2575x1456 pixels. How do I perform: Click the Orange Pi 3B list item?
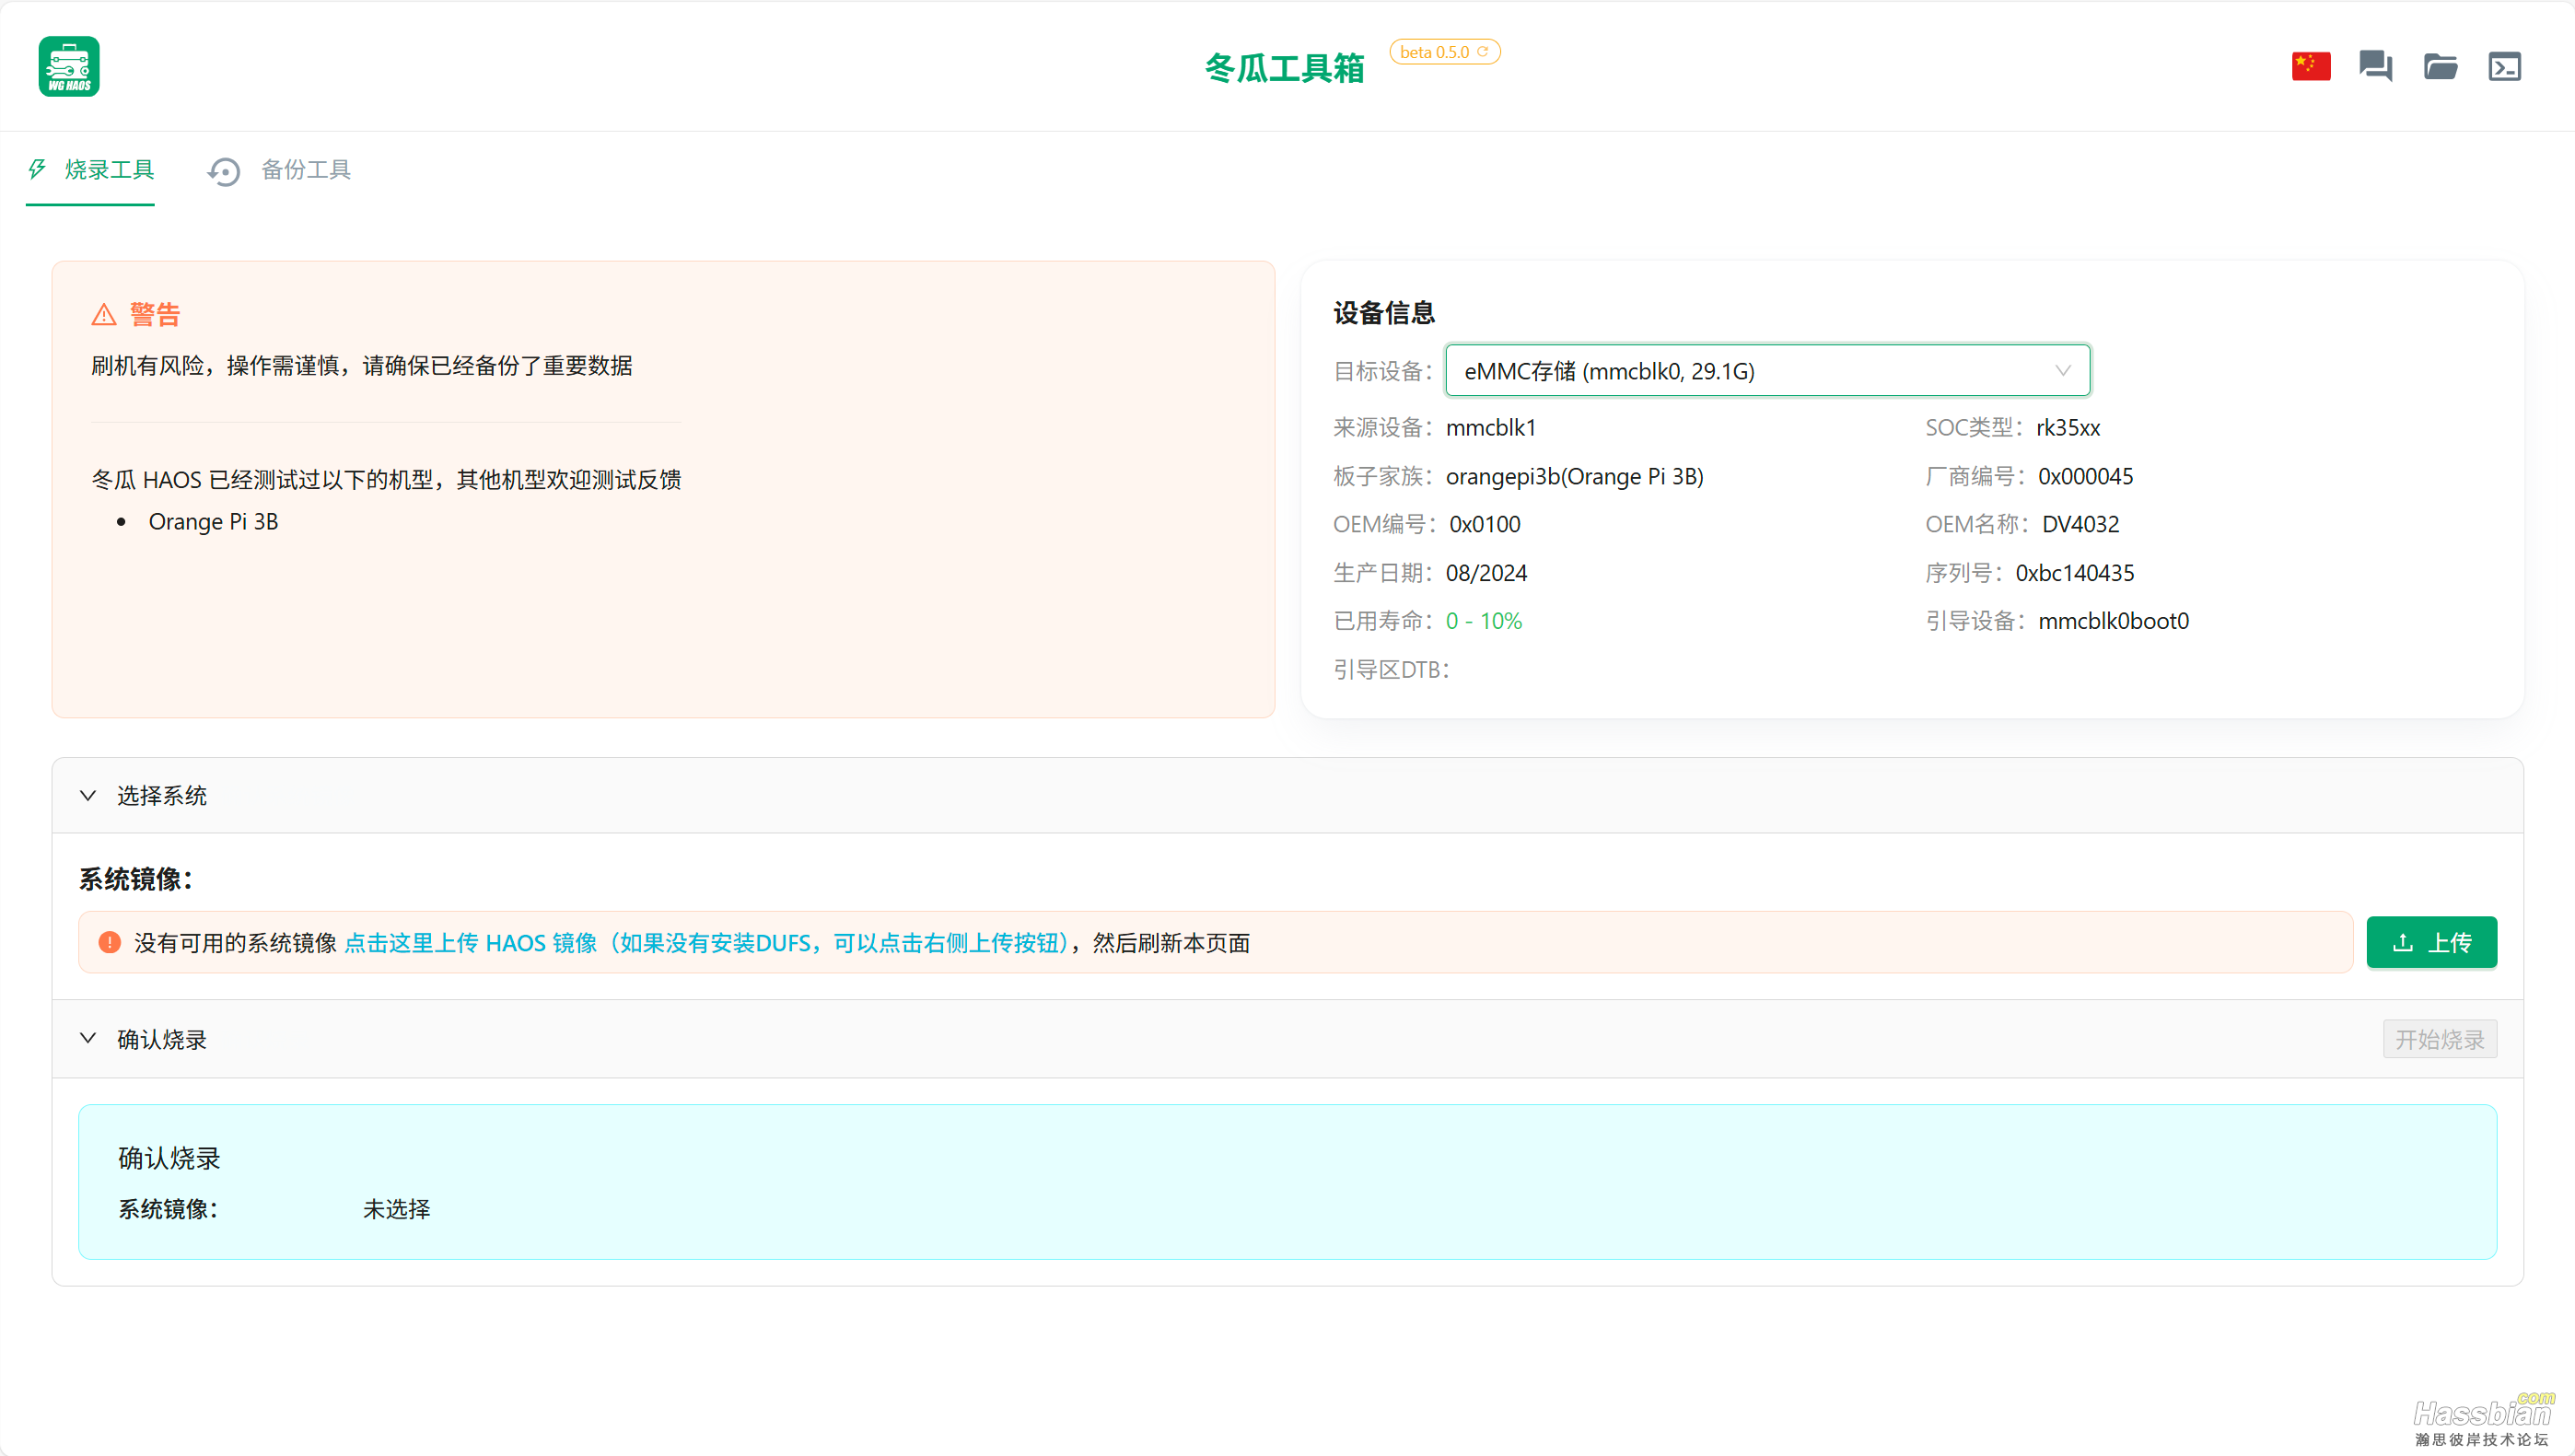point(213,522)
